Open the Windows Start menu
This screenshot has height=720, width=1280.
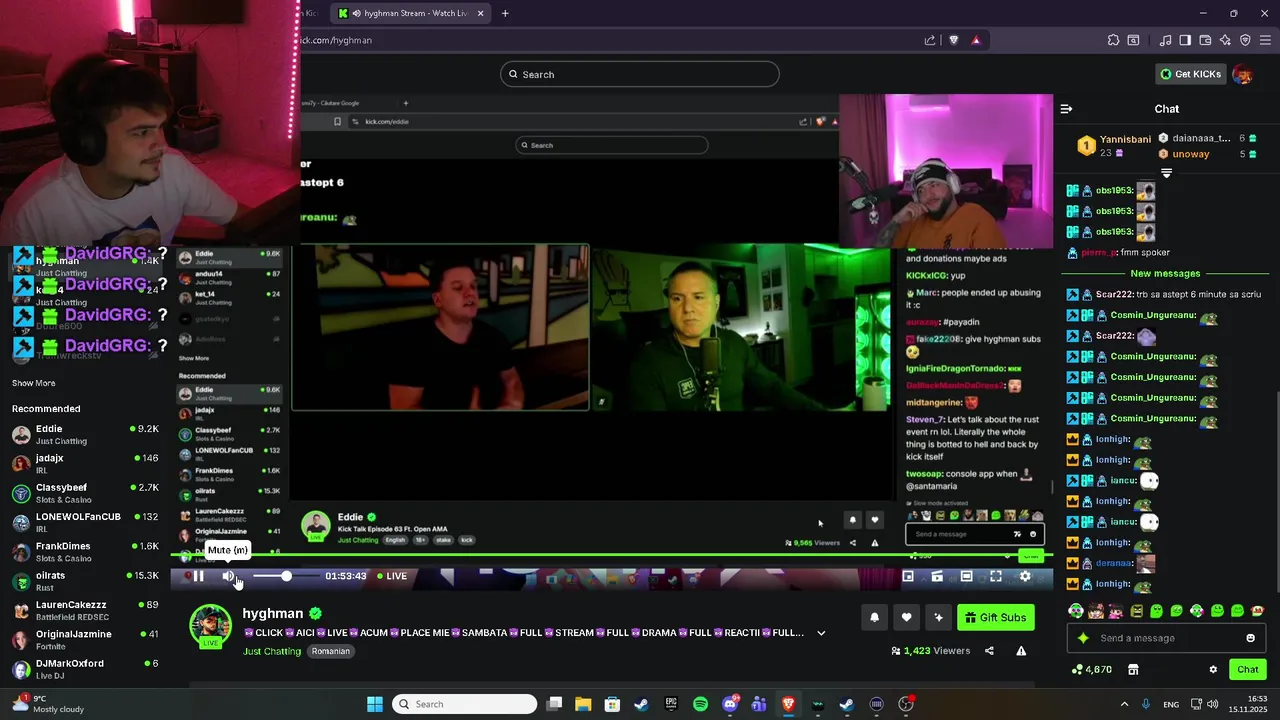375,704
